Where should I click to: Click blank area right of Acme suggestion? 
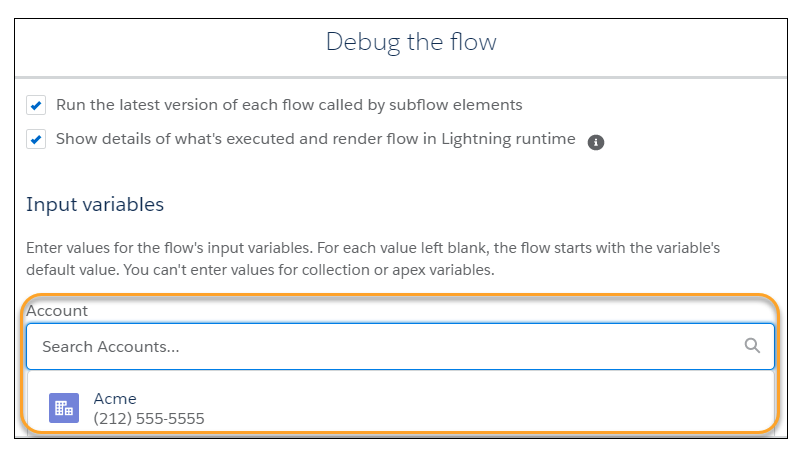(x=488, y=408)
